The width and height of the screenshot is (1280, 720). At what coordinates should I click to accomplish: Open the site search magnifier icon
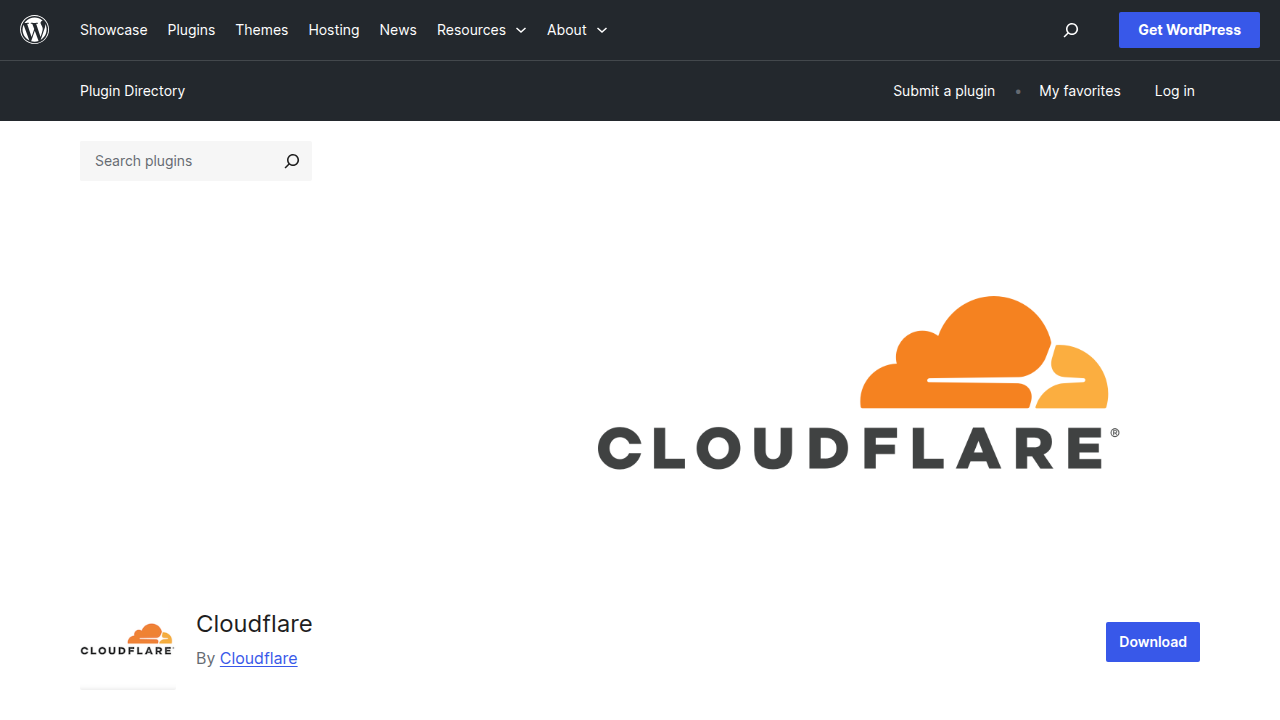[x=1071, y=30]
